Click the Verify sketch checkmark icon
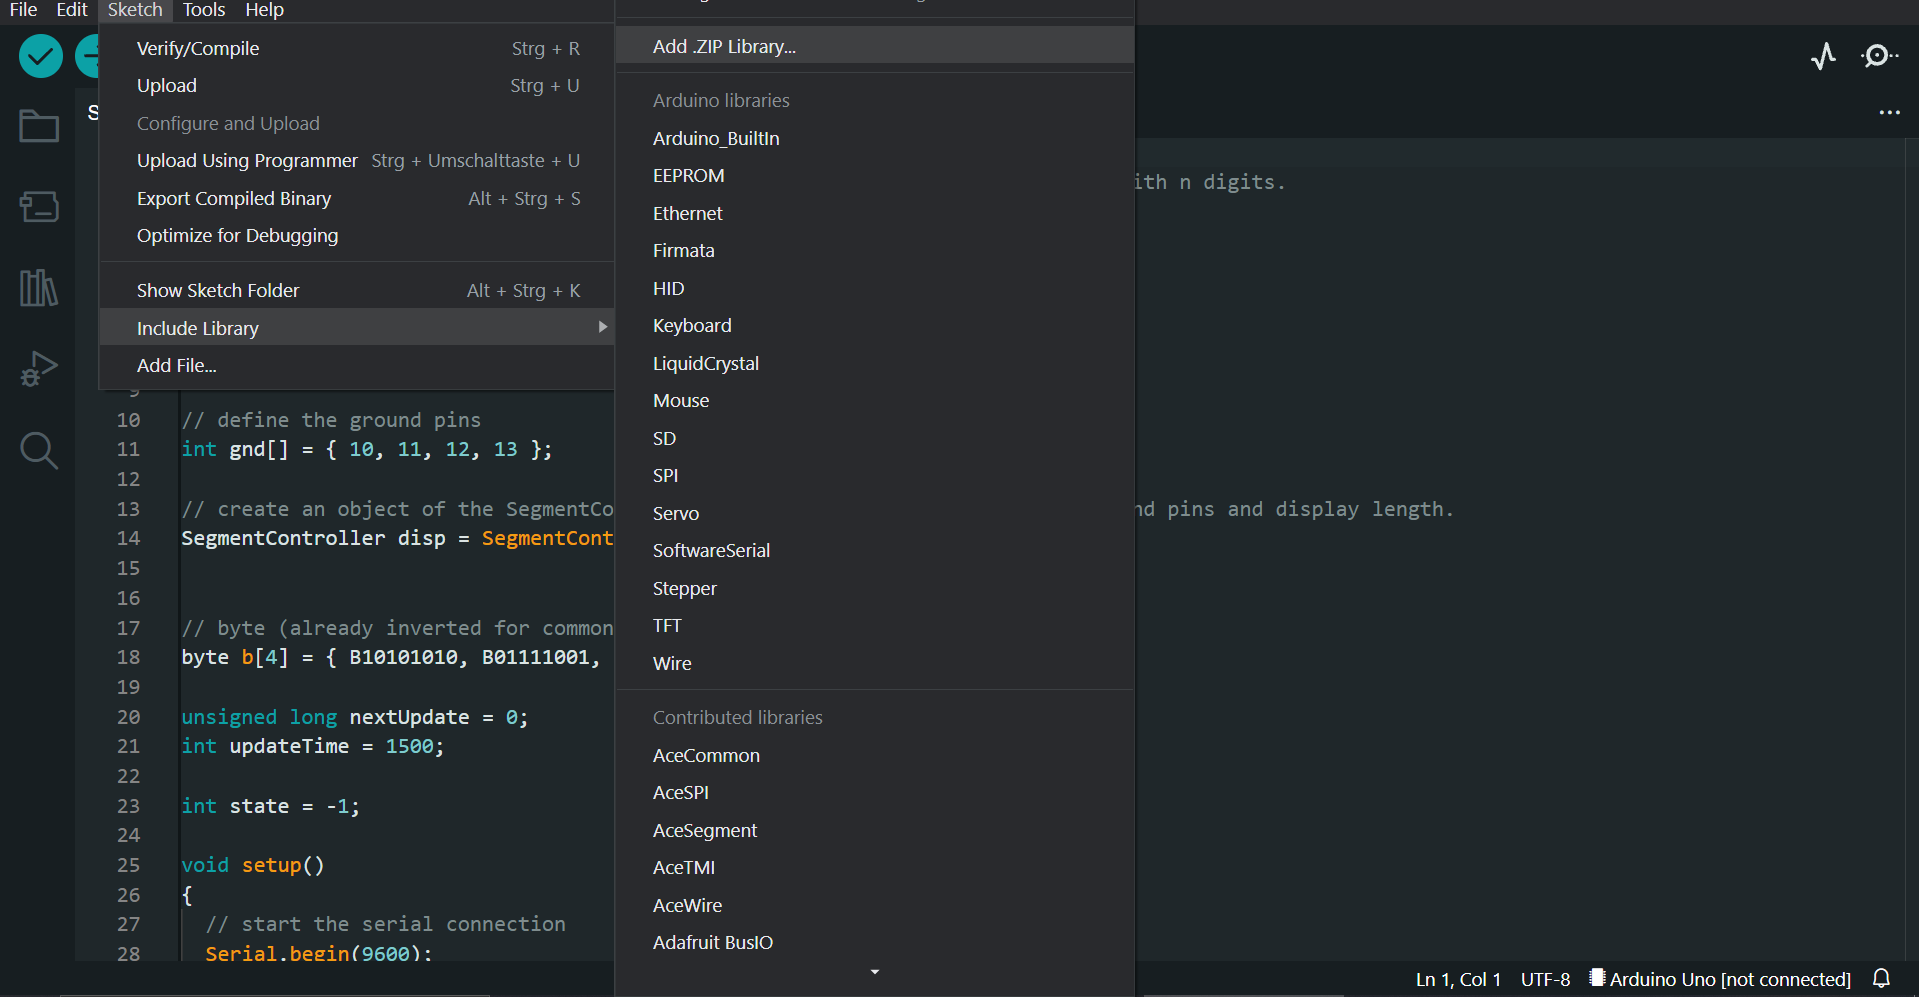The image size is (1919, 997). (x=40, y=56)
